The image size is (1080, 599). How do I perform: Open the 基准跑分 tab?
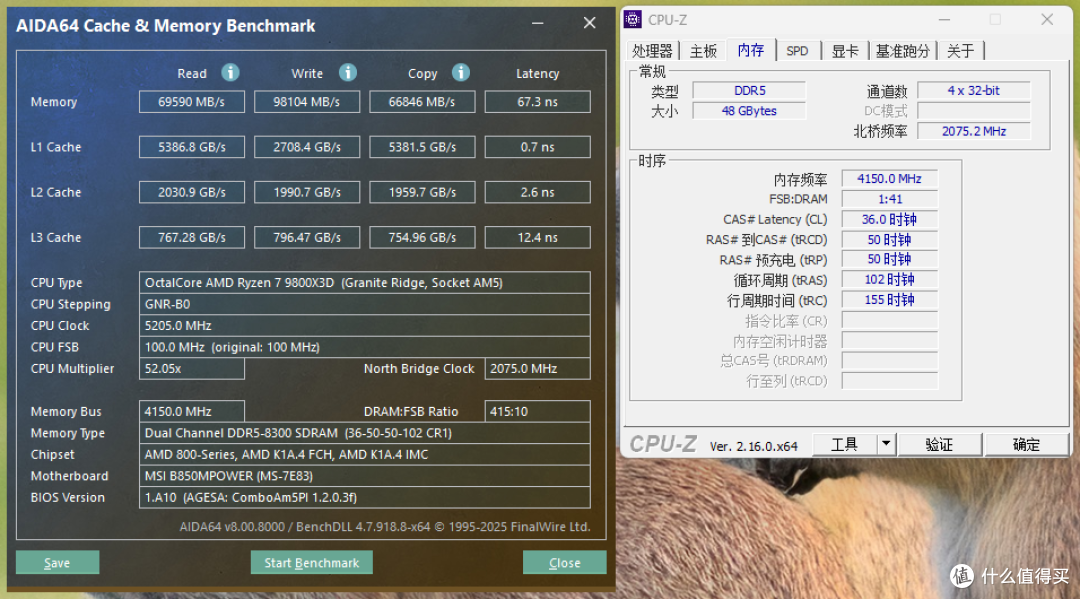(902, 49)
